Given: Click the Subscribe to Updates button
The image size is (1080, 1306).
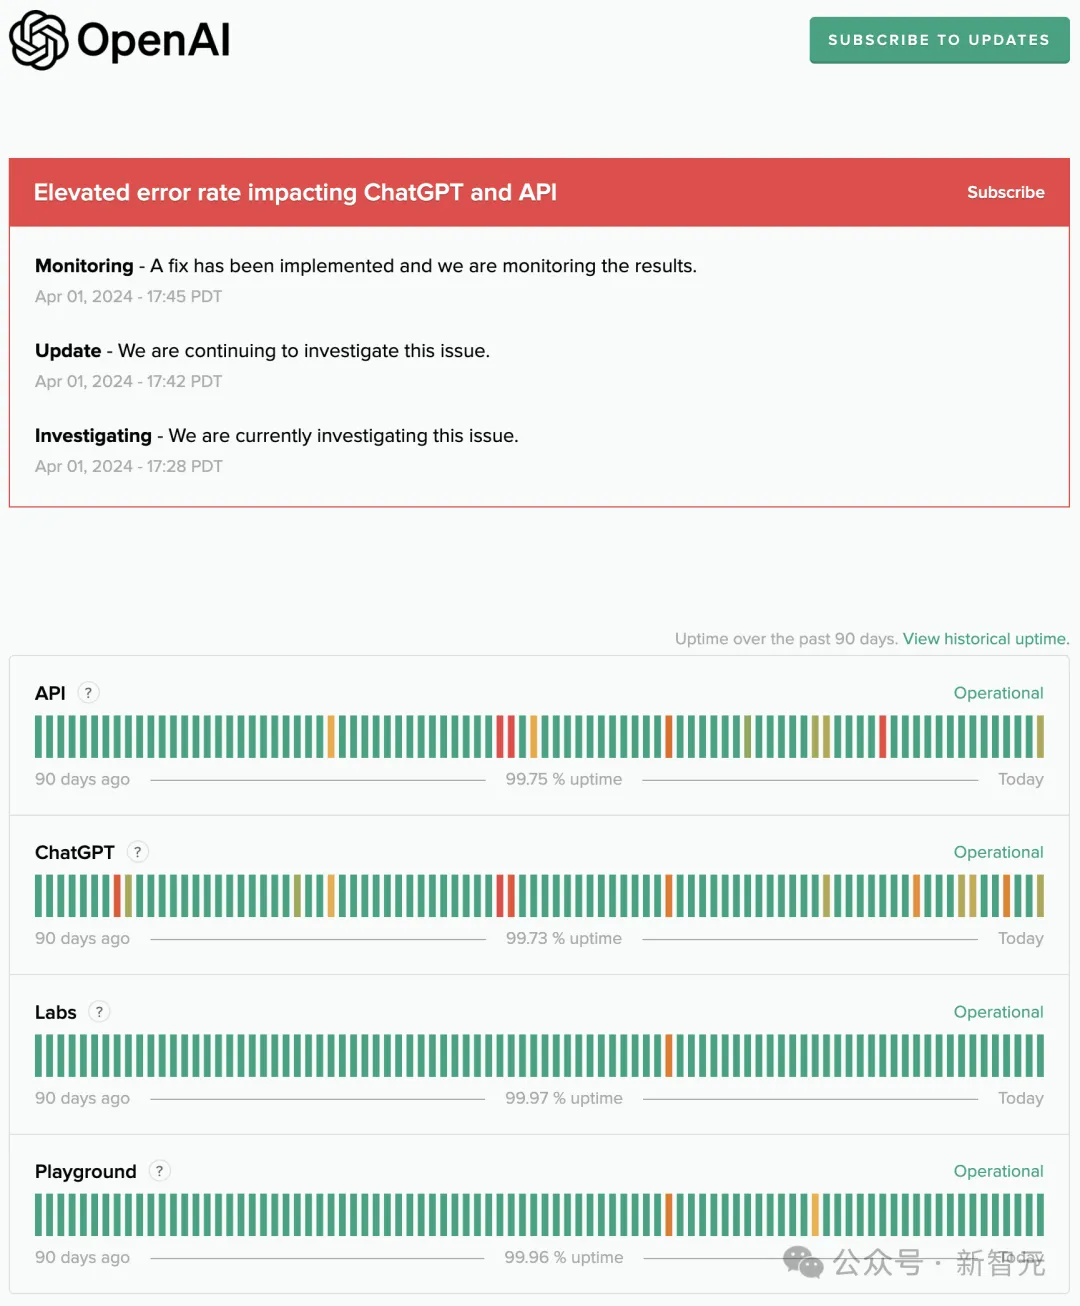Looking at the screenshot, I should 939,40.
